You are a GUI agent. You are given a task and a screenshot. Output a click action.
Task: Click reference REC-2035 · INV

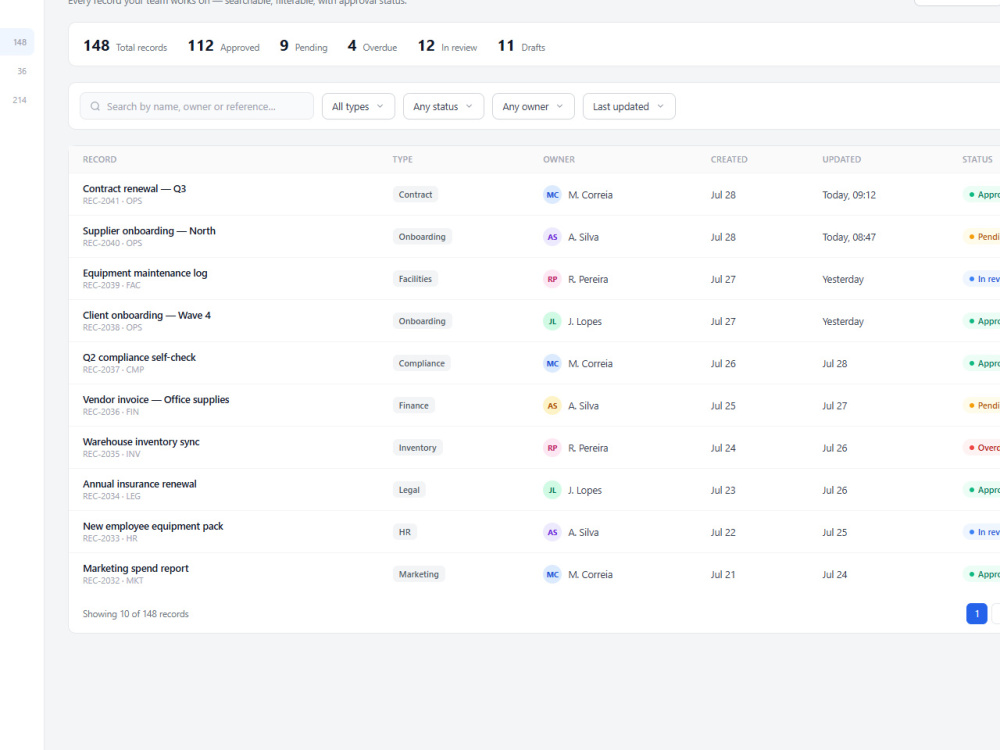(x=112, y=454)
